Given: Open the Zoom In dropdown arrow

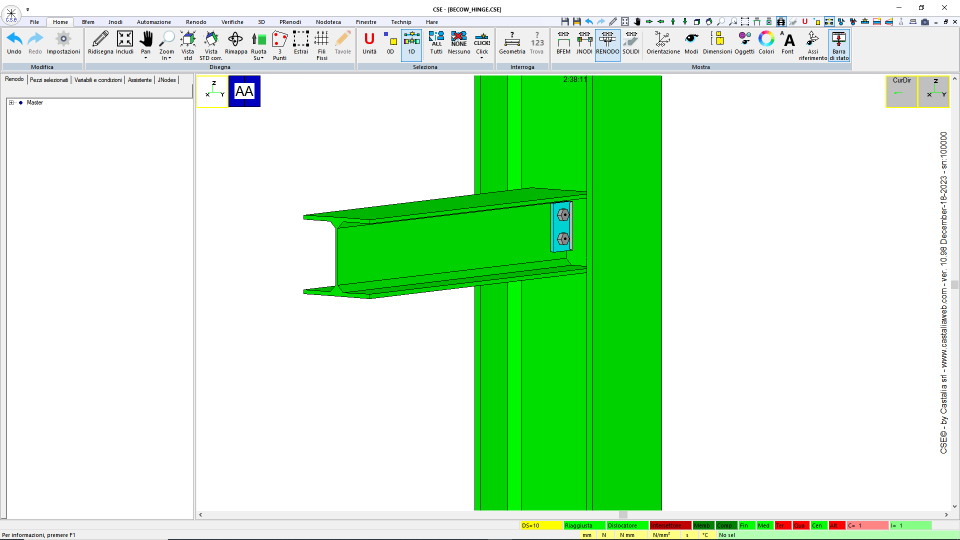Looking at the screenshot, I should (x=170, y=58).
